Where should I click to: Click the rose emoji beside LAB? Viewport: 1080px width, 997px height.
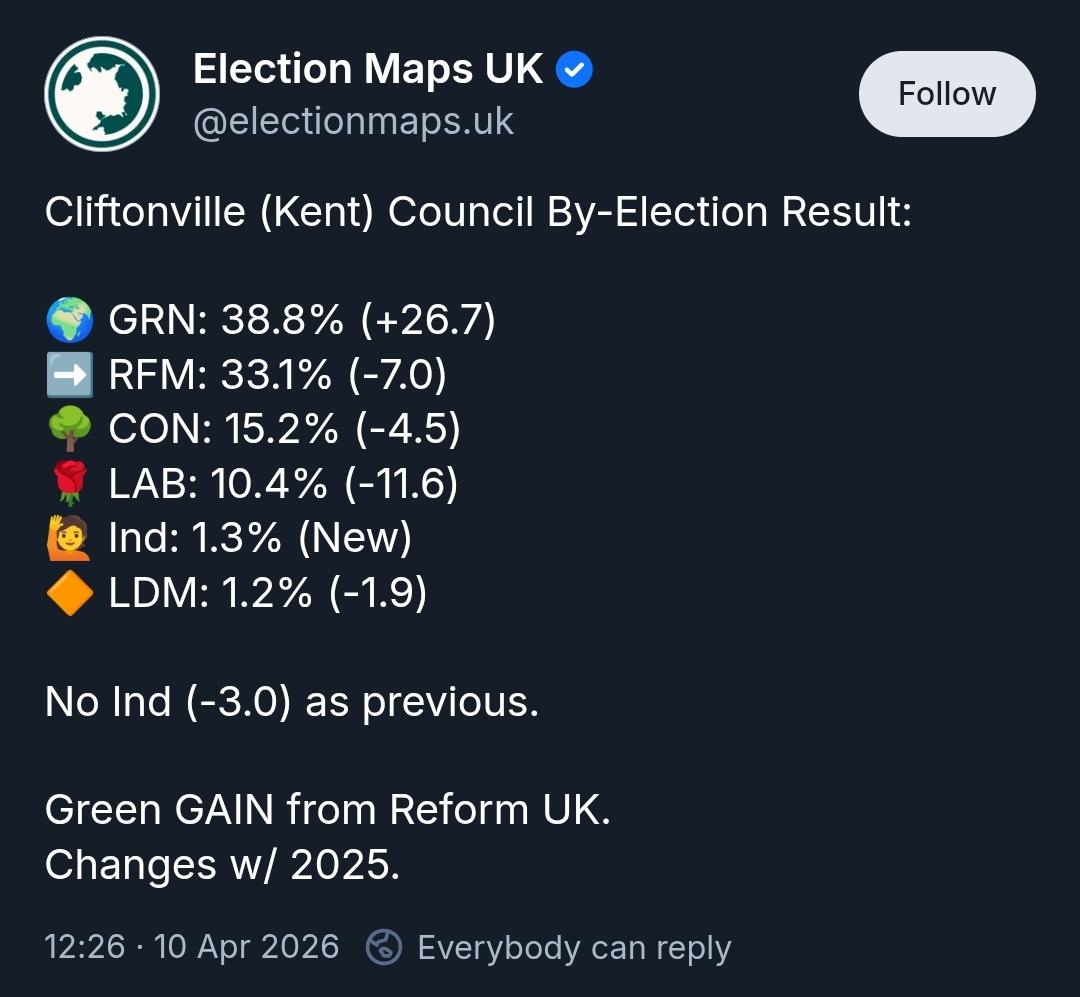(x=70, y=483)
